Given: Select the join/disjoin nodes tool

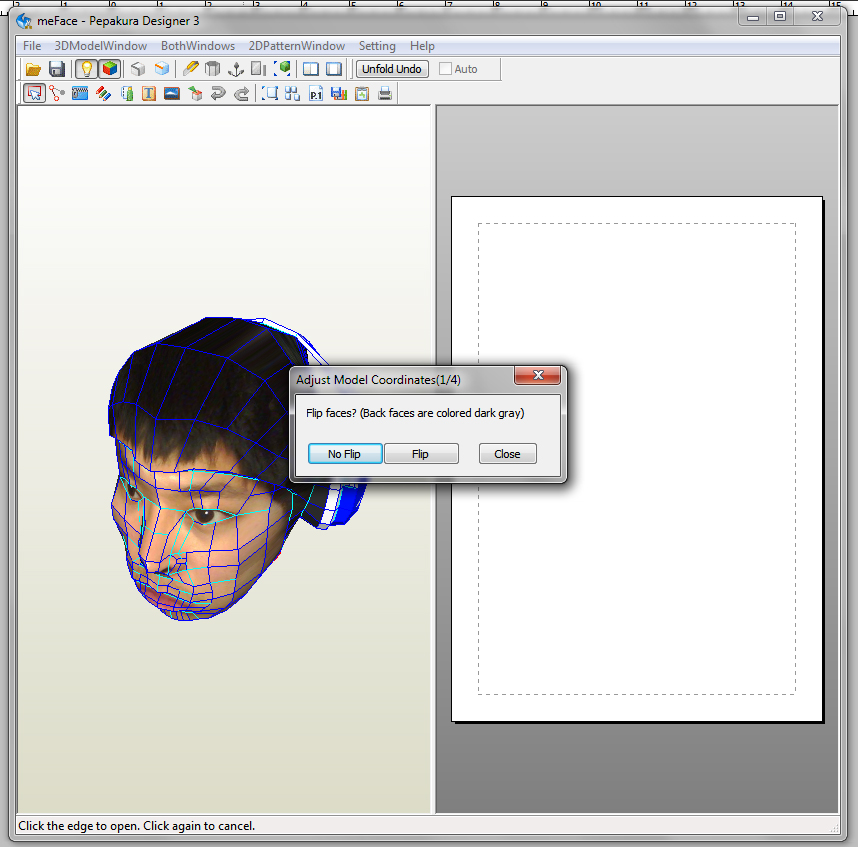Looking at the screenshot, I should click(57, 94).
